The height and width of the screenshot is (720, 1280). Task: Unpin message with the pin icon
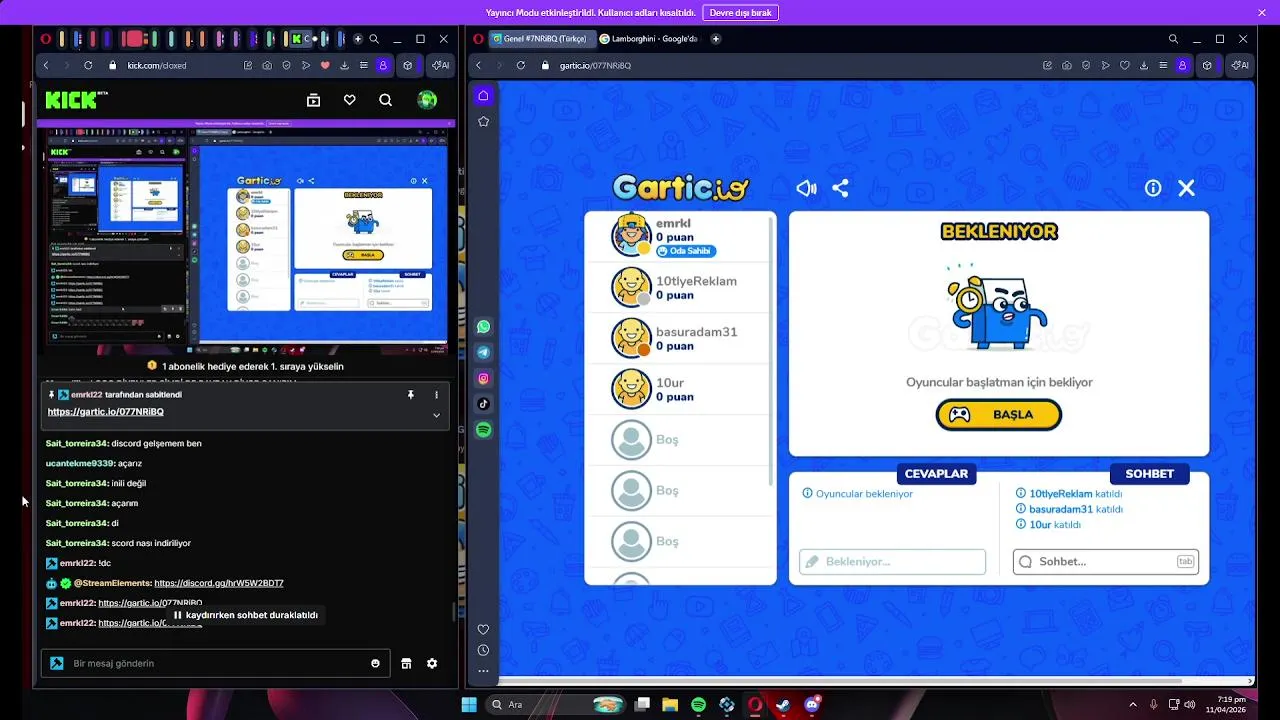tap(410, 395)
